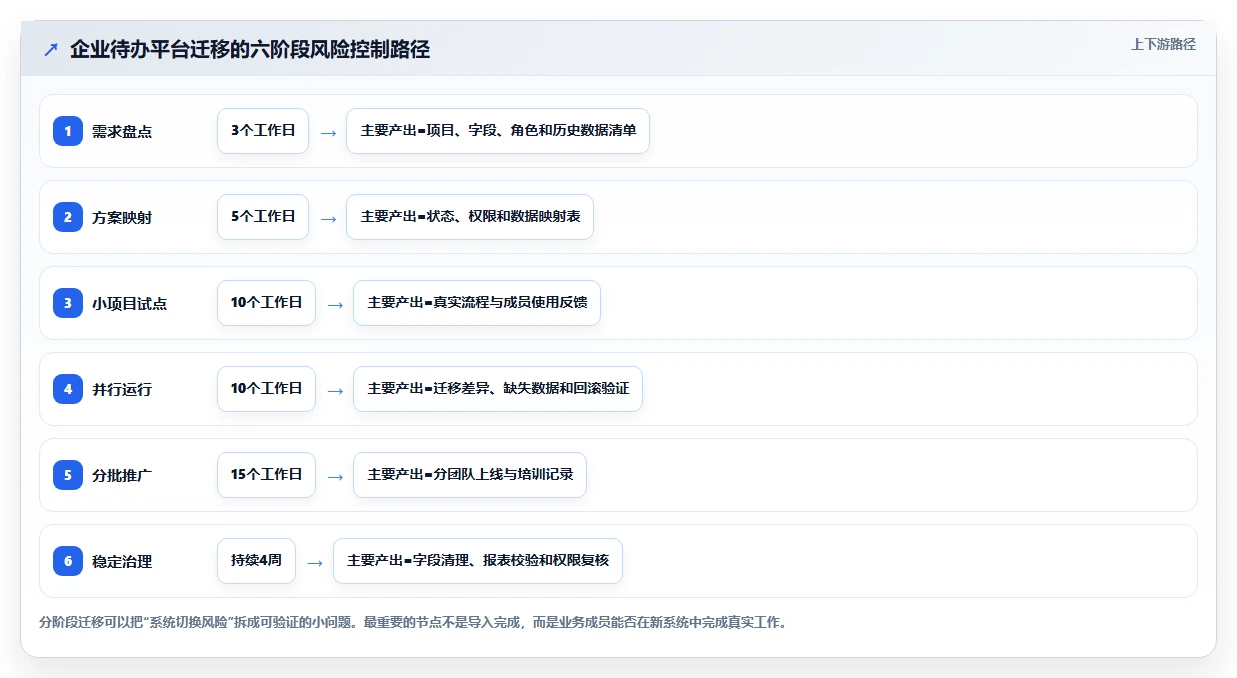
Task: Open the 项目、字段、角色和历史数据清单 output box
Action: 498,131
